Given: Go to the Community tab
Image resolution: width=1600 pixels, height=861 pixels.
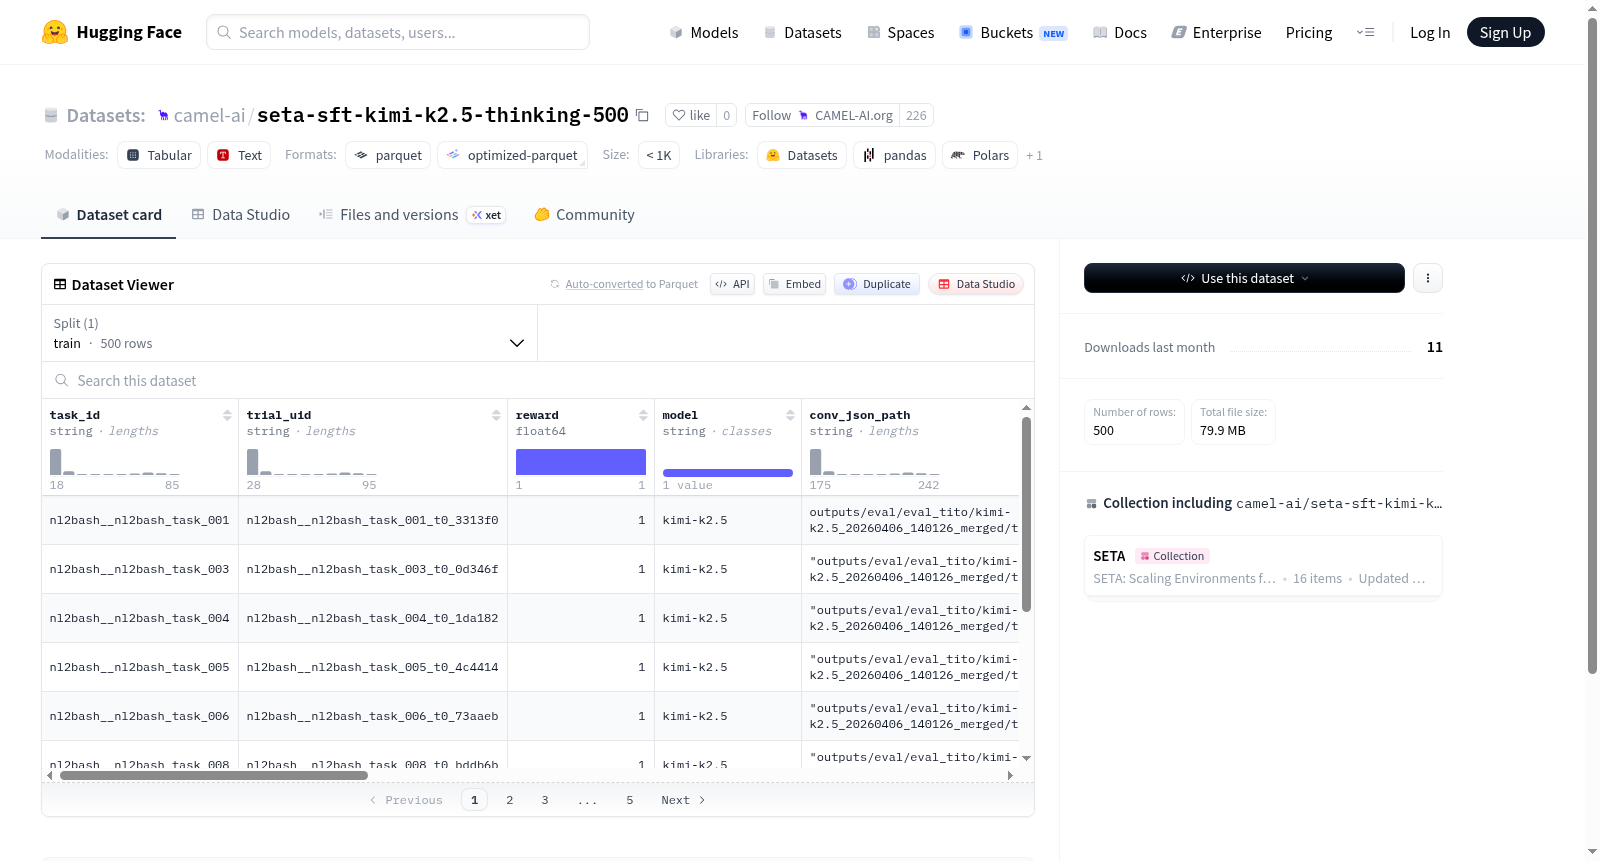Looking at the screenshot, I should coord(584,215).
